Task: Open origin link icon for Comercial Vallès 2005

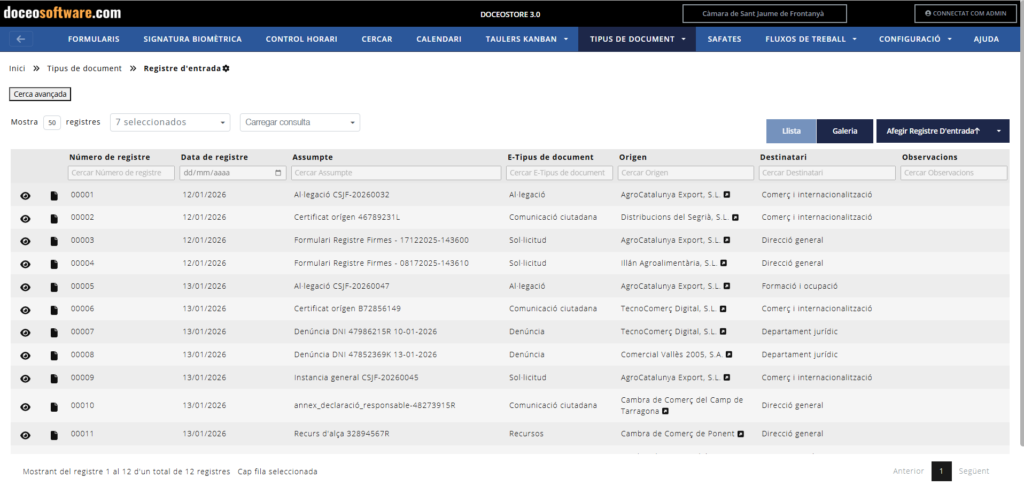Action: 729,354
